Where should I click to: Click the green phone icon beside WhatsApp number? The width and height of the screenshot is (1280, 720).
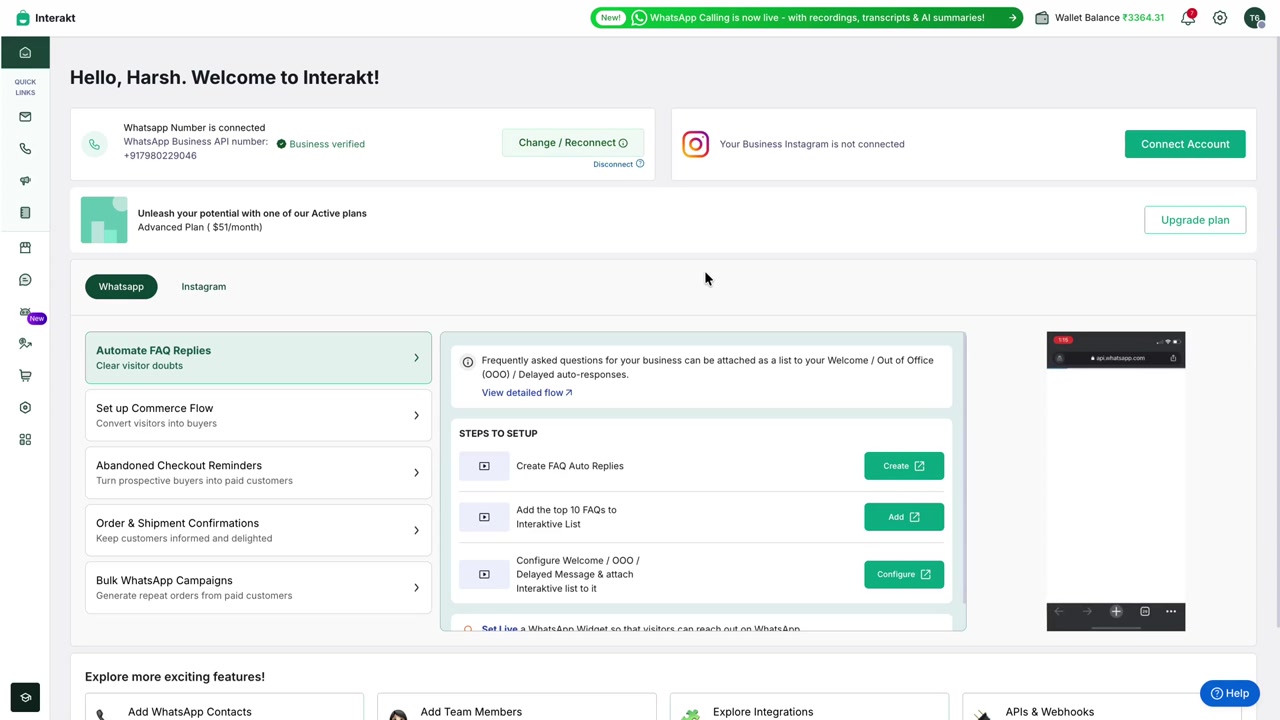94,144
